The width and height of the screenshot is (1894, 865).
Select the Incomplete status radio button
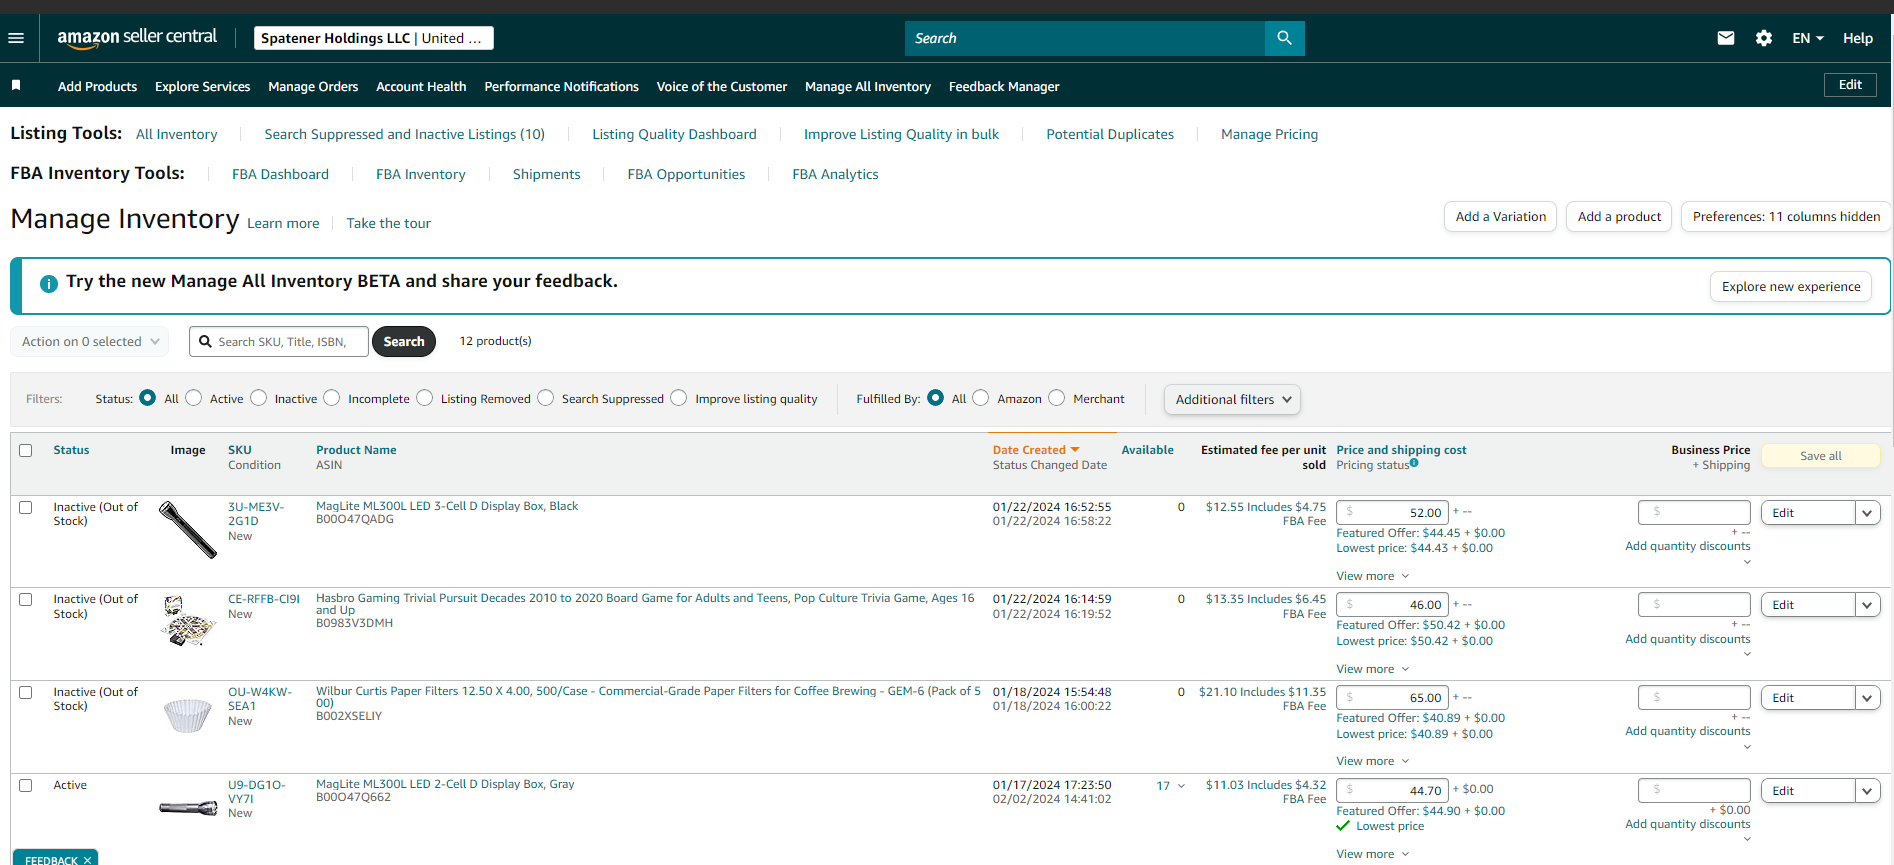coord(332,398)
